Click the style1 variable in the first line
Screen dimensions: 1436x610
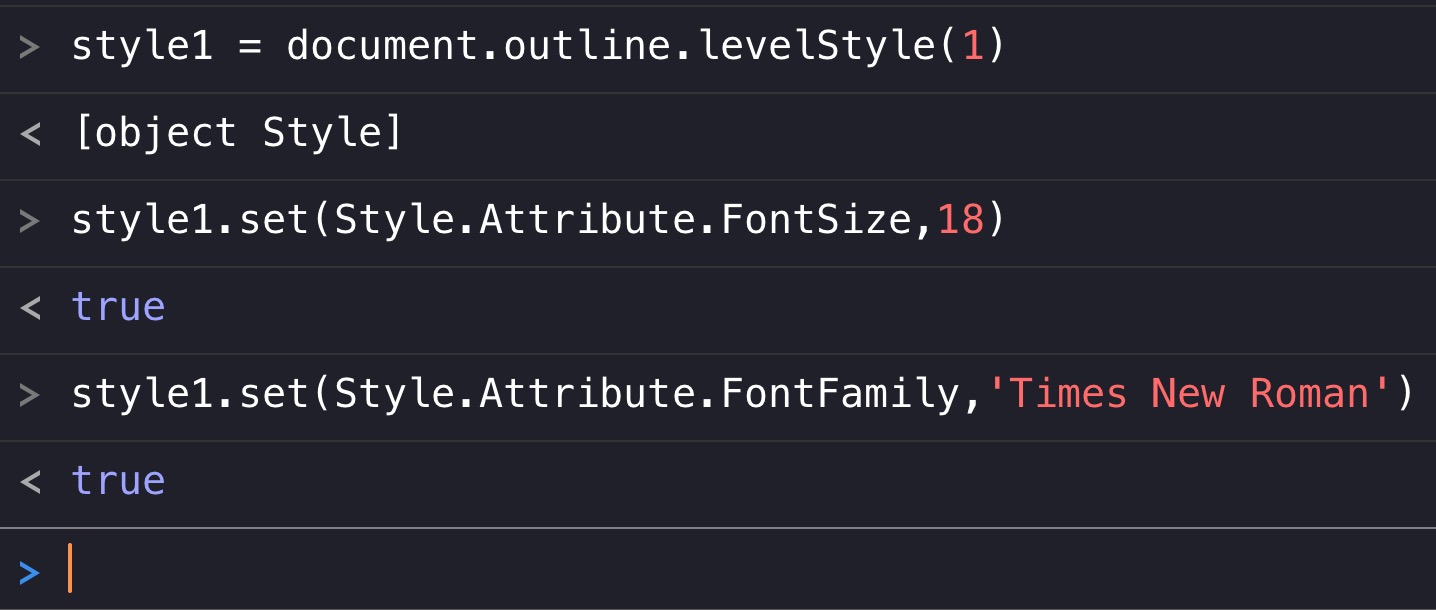tap(142, 47)
